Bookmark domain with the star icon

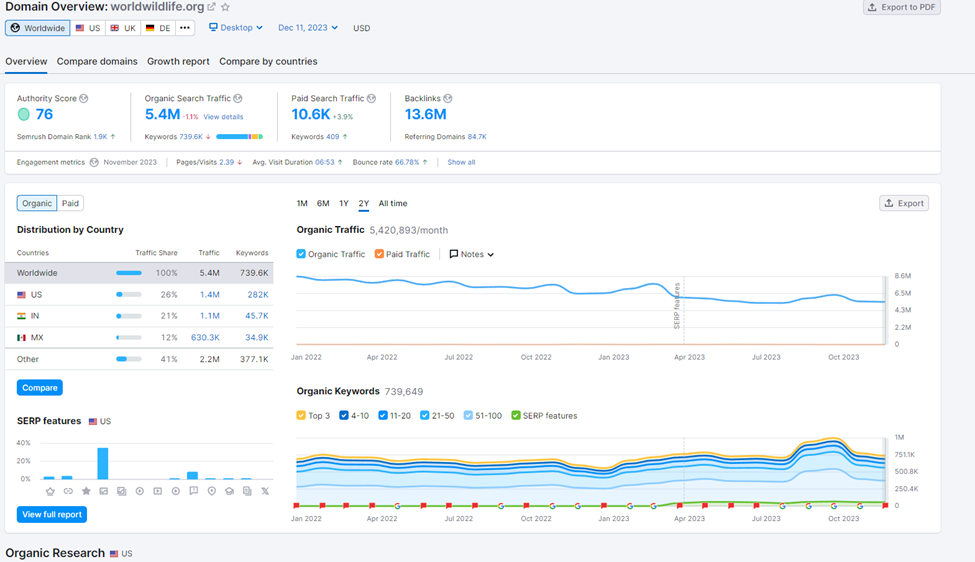point(225,8)
